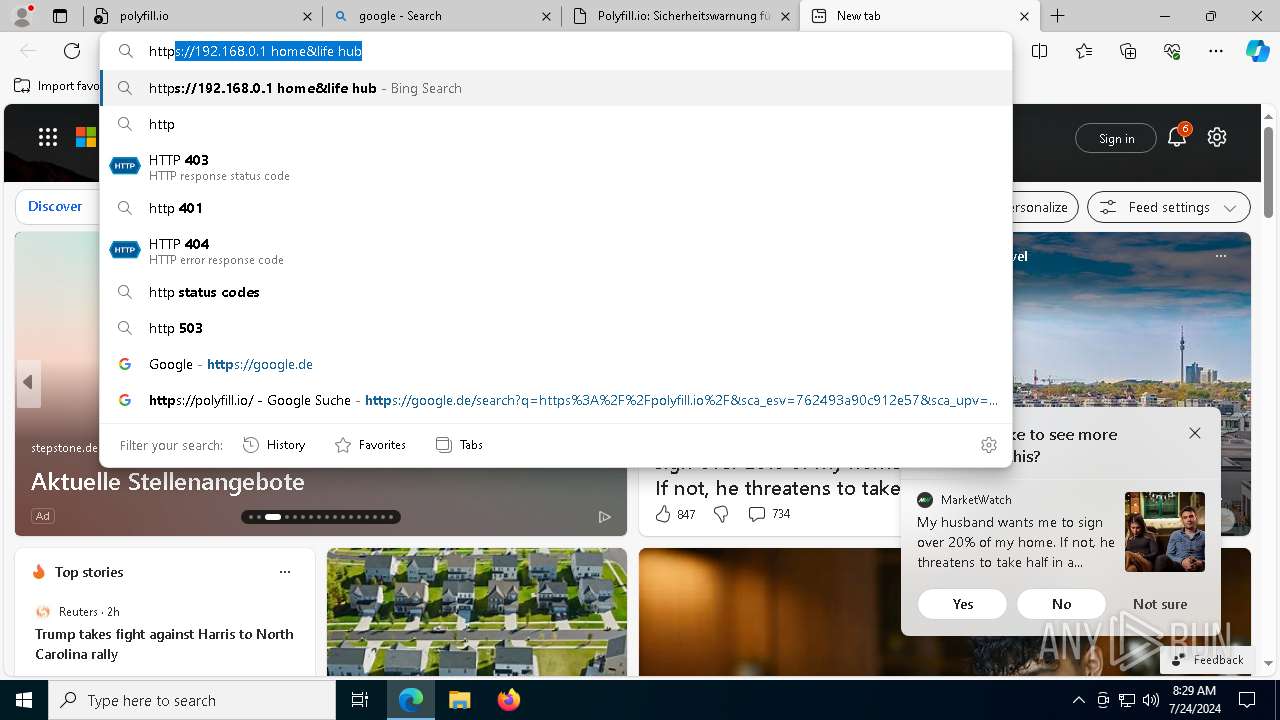Open the Windows Start button

24,700
